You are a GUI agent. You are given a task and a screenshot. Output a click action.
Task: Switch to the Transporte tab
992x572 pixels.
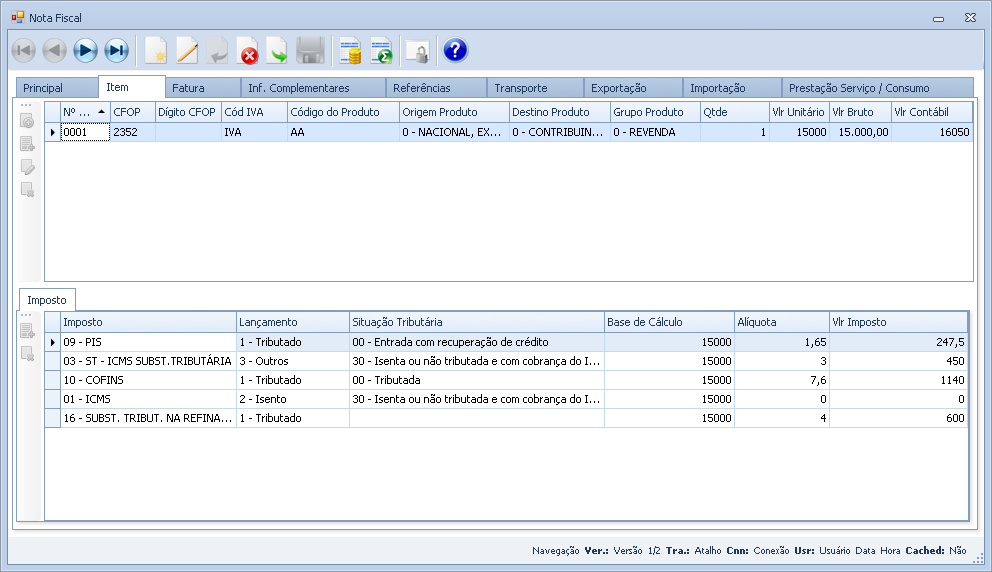520,88
